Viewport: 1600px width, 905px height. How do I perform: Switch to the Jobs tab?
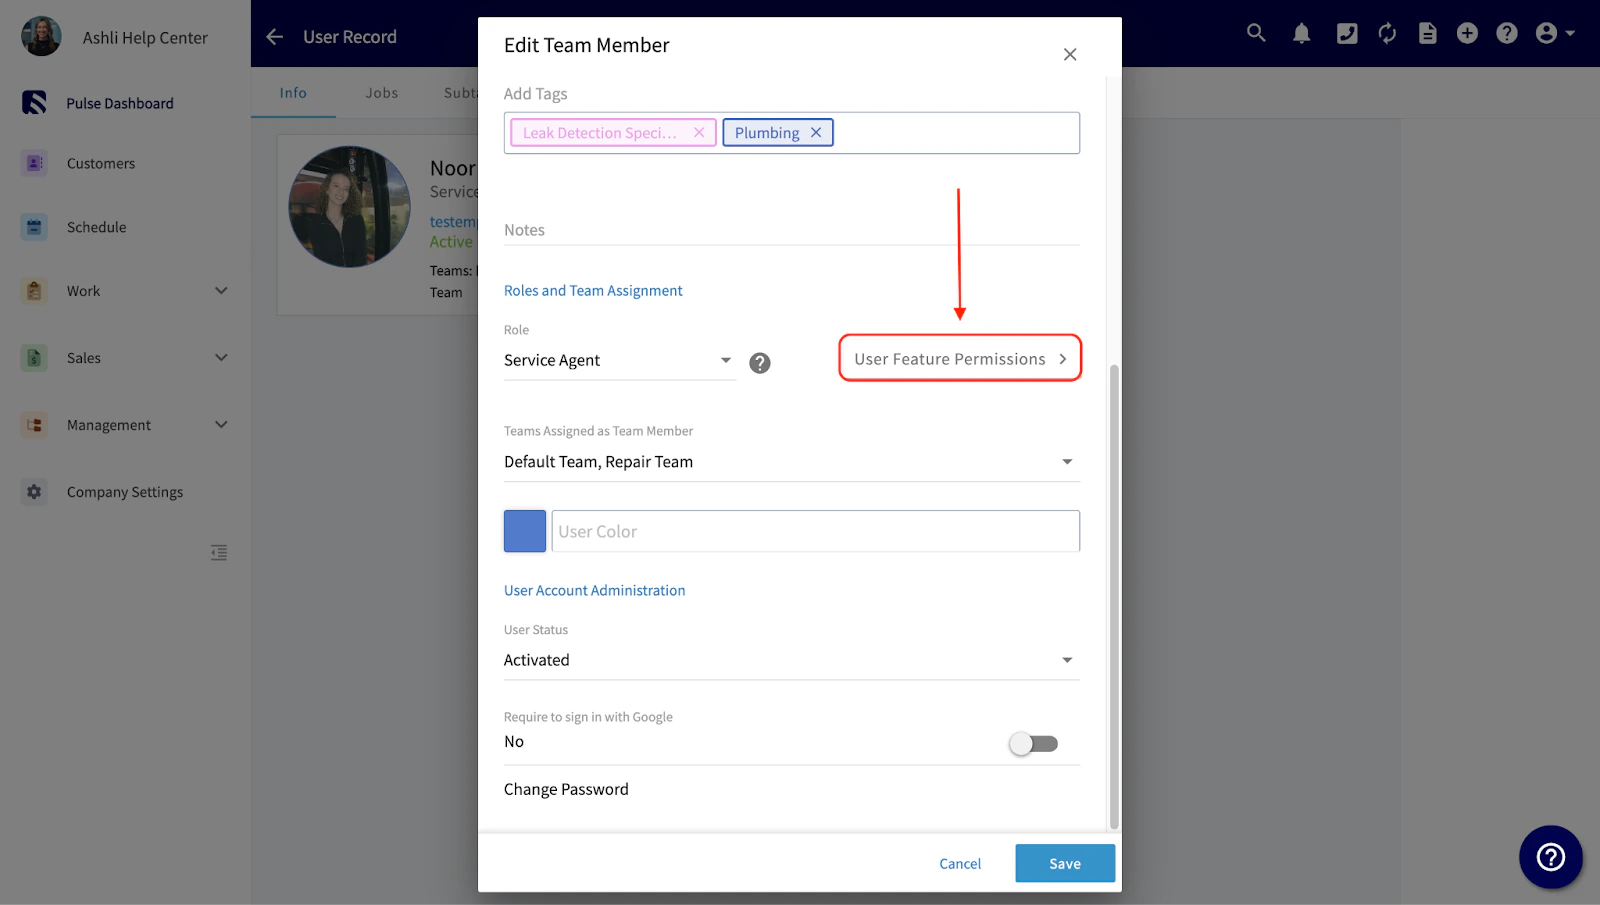tap(382, 93)
